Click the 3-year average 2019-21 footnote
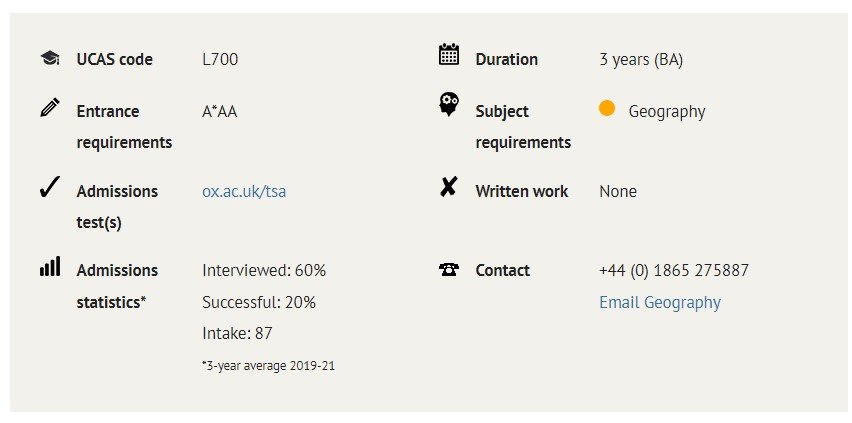The image size is (852, 423). 268,366
